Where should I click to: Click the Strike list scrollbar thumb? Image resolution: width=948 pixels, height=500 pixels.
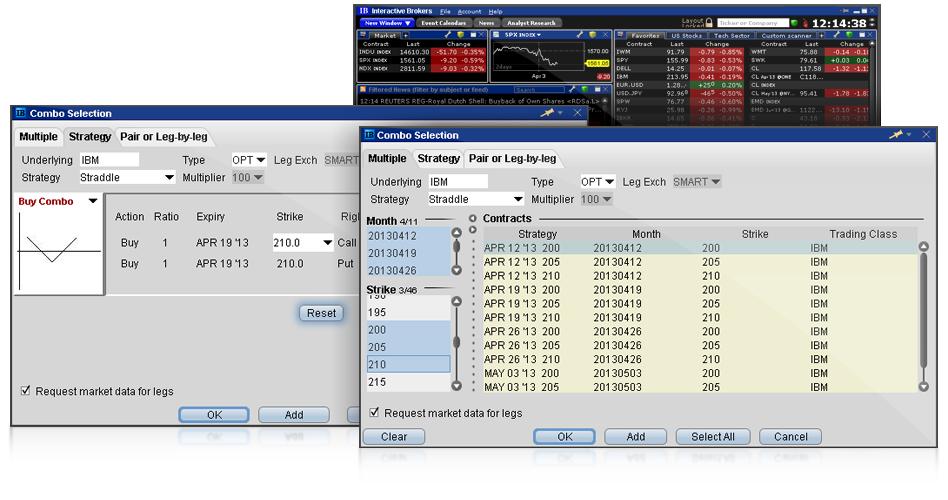[x=456, y=342]
